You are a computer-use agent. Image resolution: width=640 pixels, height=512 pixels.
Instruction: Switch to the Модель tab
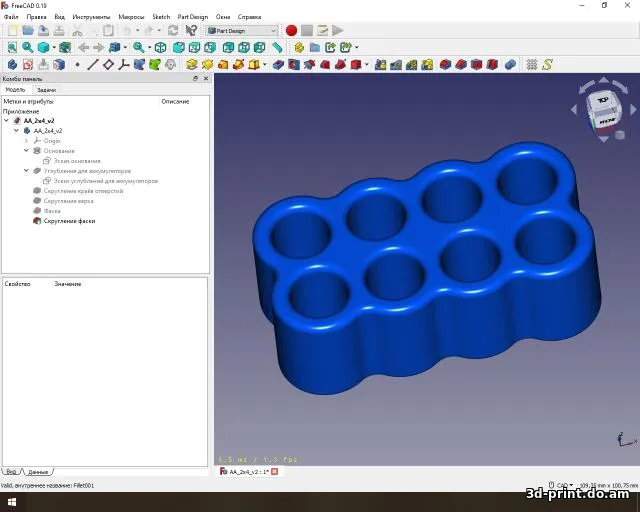click(16, 89)
